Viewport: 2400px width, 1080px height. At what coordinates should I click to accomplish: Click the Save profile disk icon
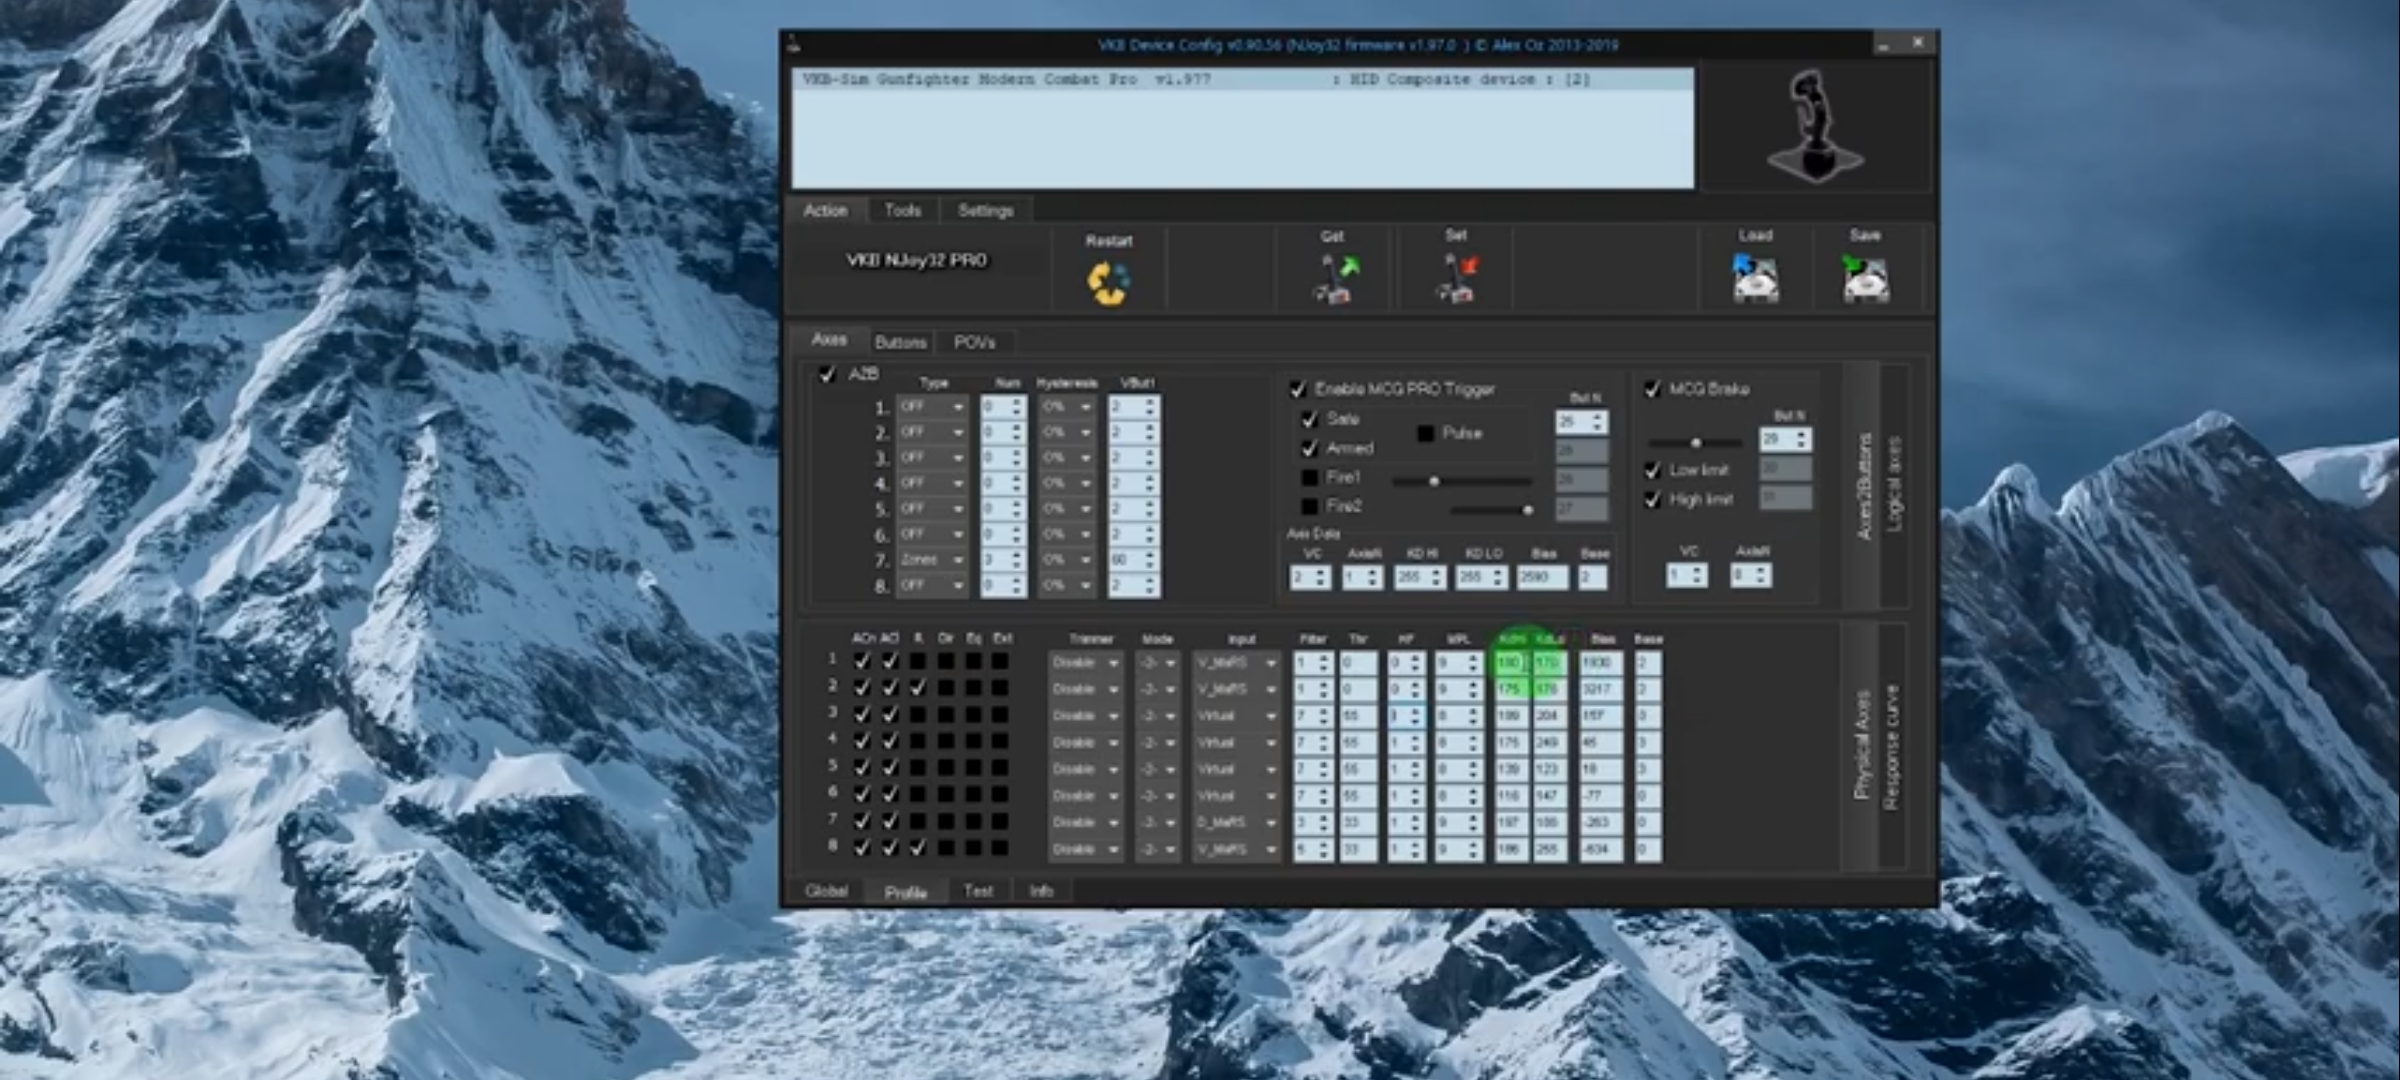(x=1865, y=279)
